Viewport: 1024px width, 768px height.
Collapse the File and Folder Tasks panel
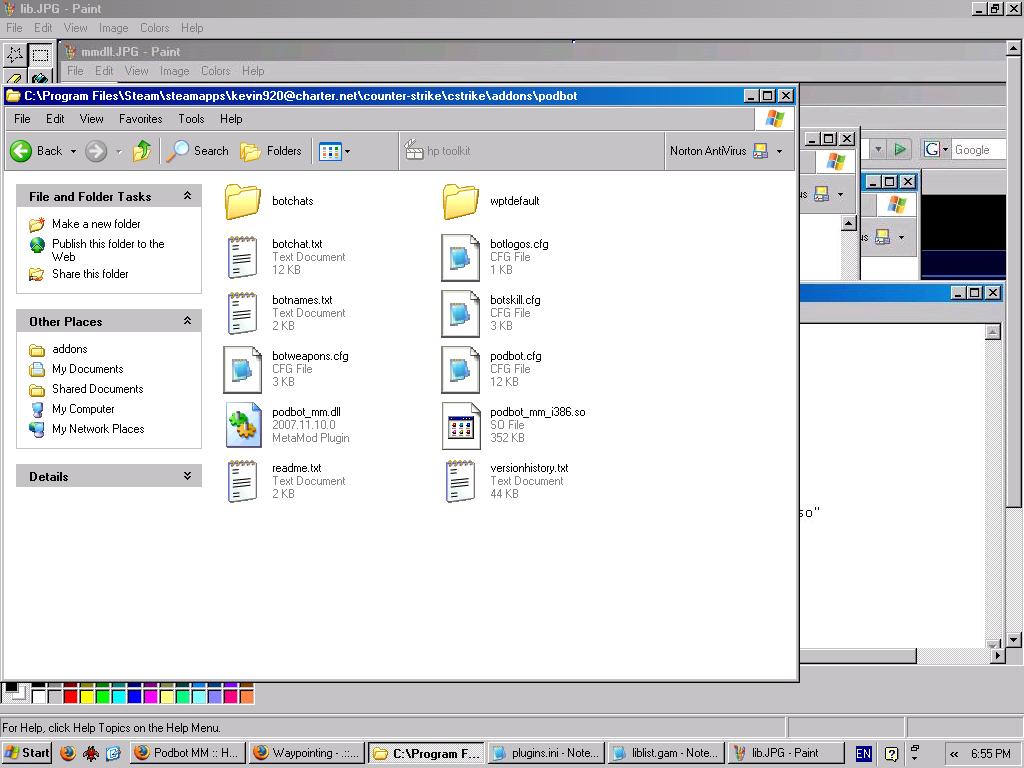click(x=187, y=196)
